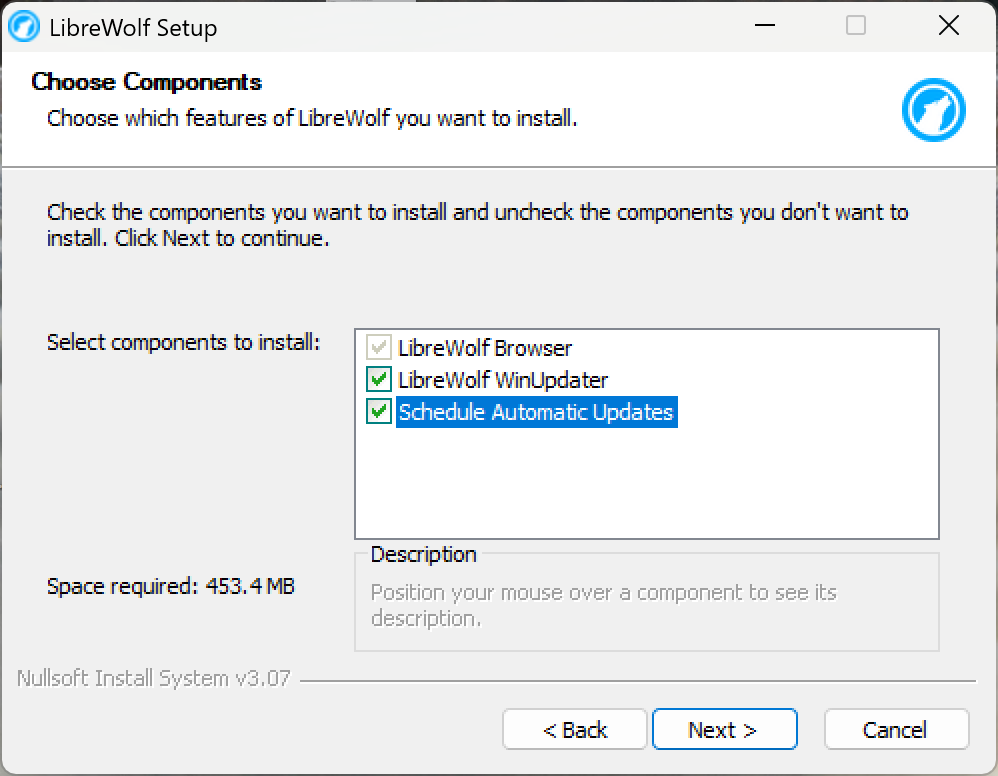Click the greyed LibreWolf Browser checkbox

[x=379, y=348]
